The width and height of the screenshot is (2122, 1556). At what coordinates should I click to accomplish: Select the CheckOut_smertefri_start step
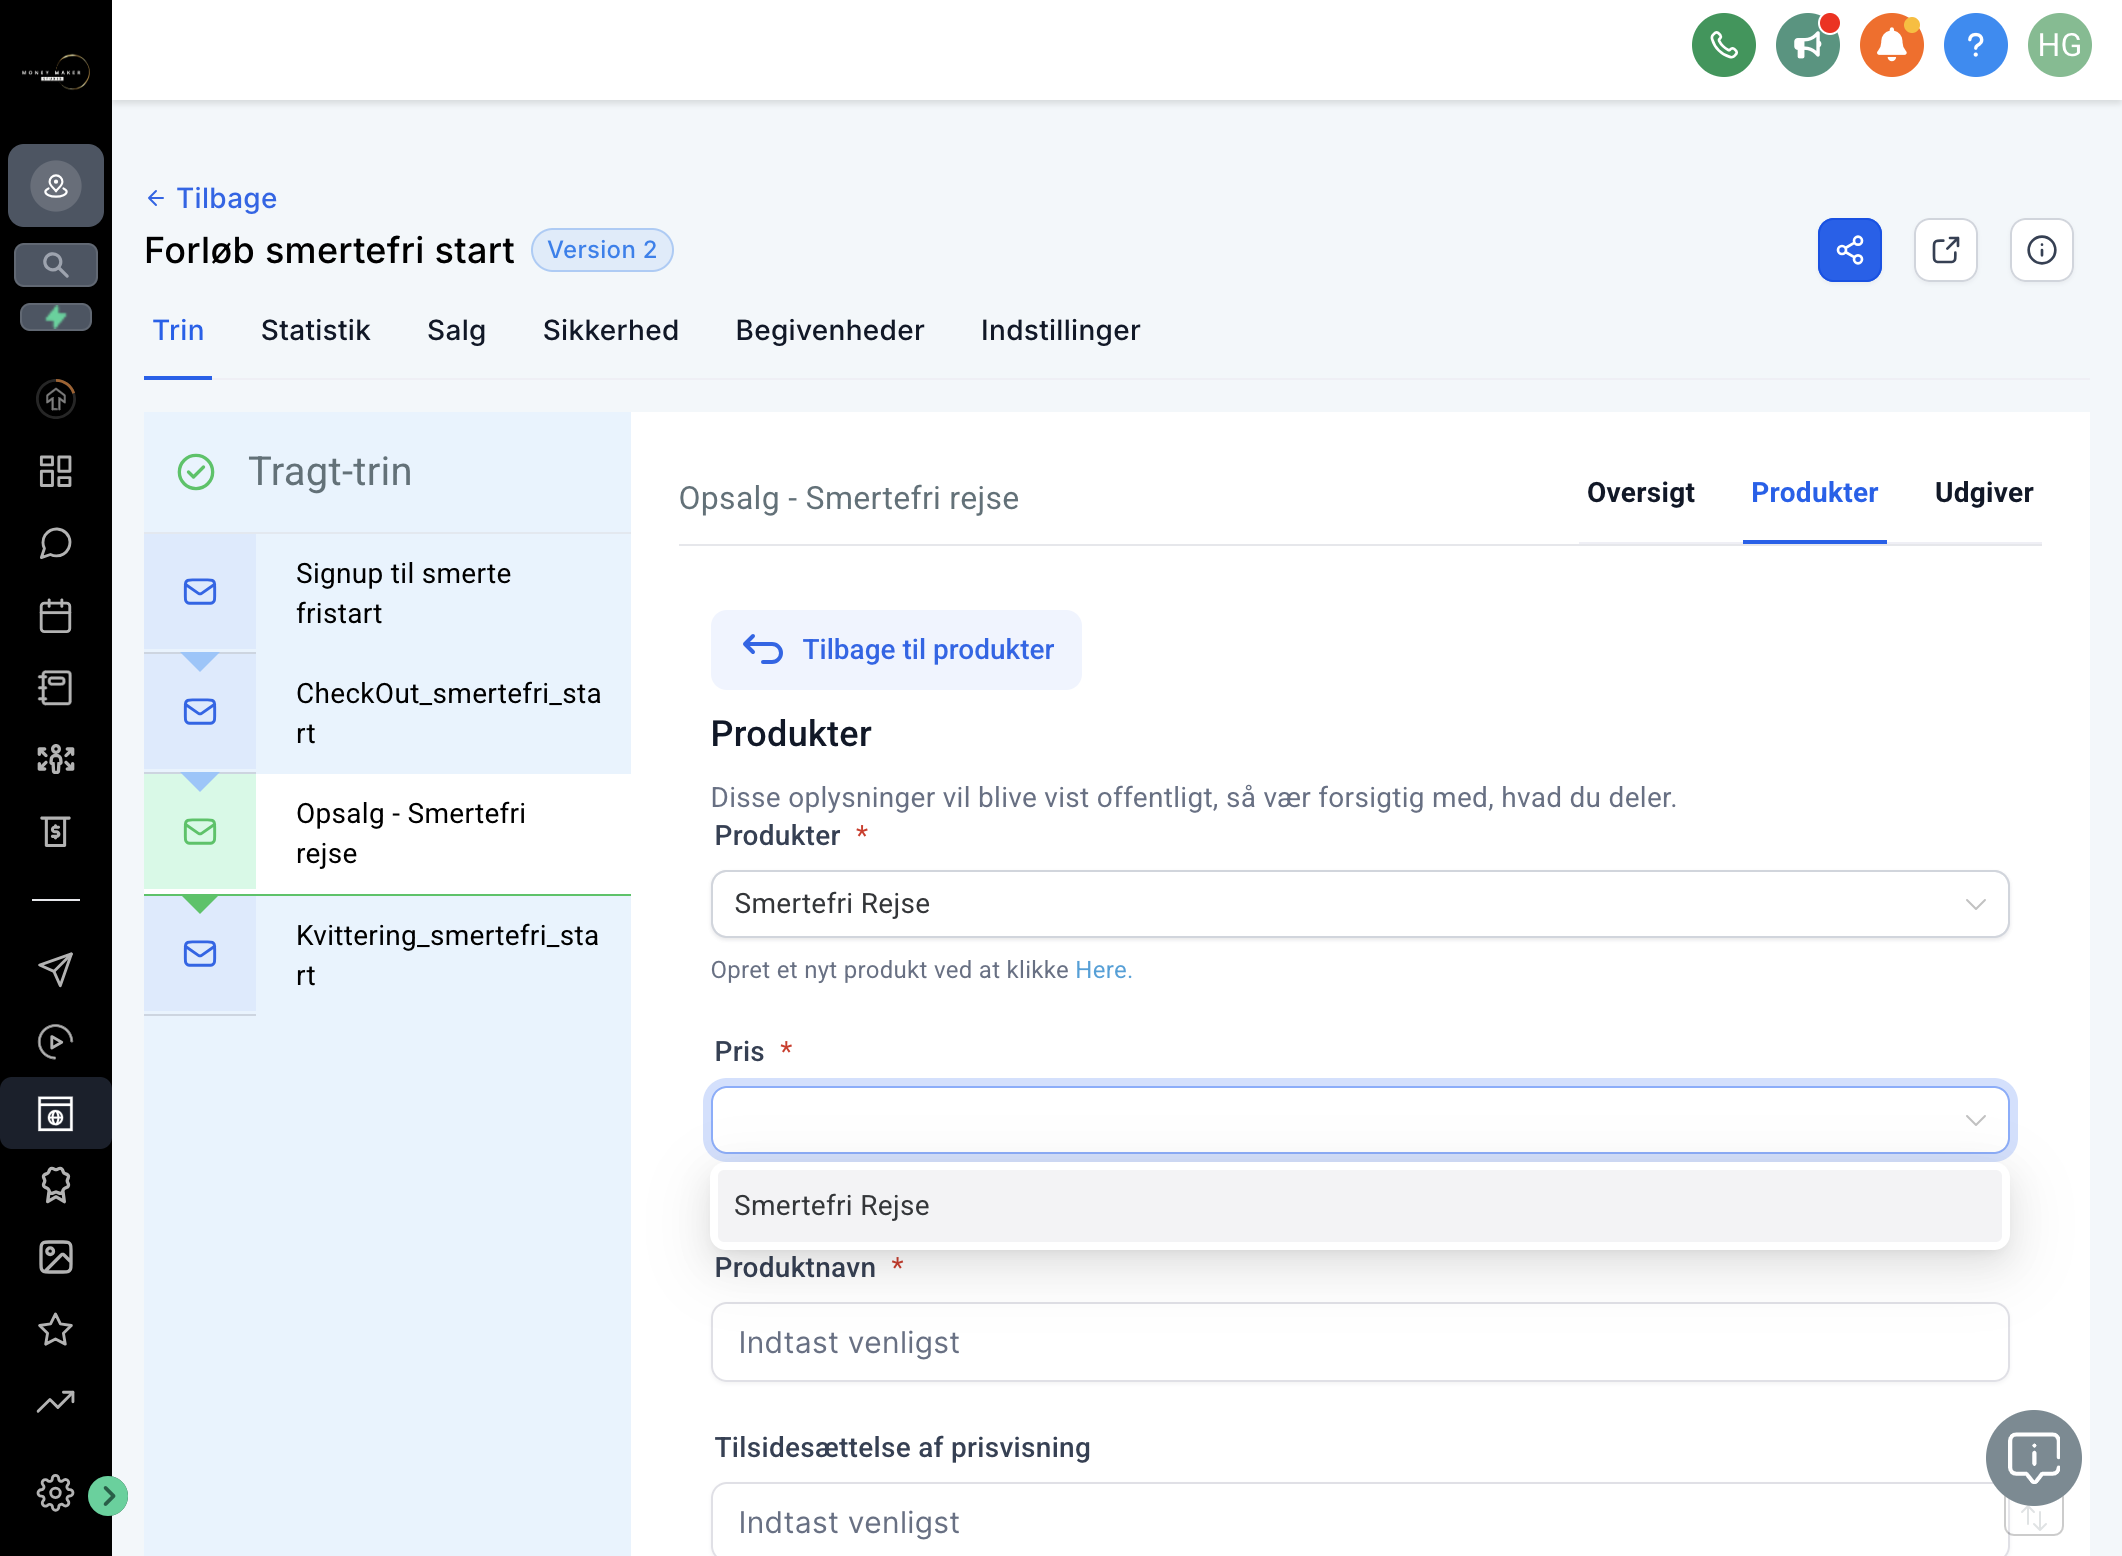(388, 713)
